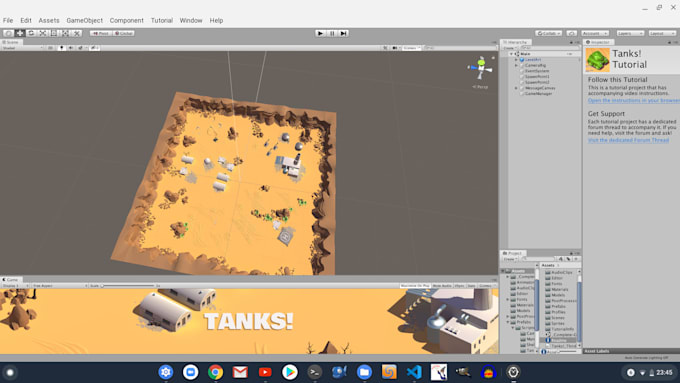Open the Layout dropdown
Screen dimensions: 680x383
tap(662, 33)
